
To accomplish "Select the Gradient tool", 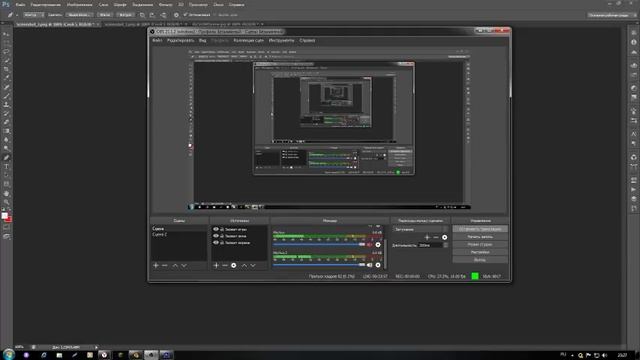I will (x=6, y=131).
